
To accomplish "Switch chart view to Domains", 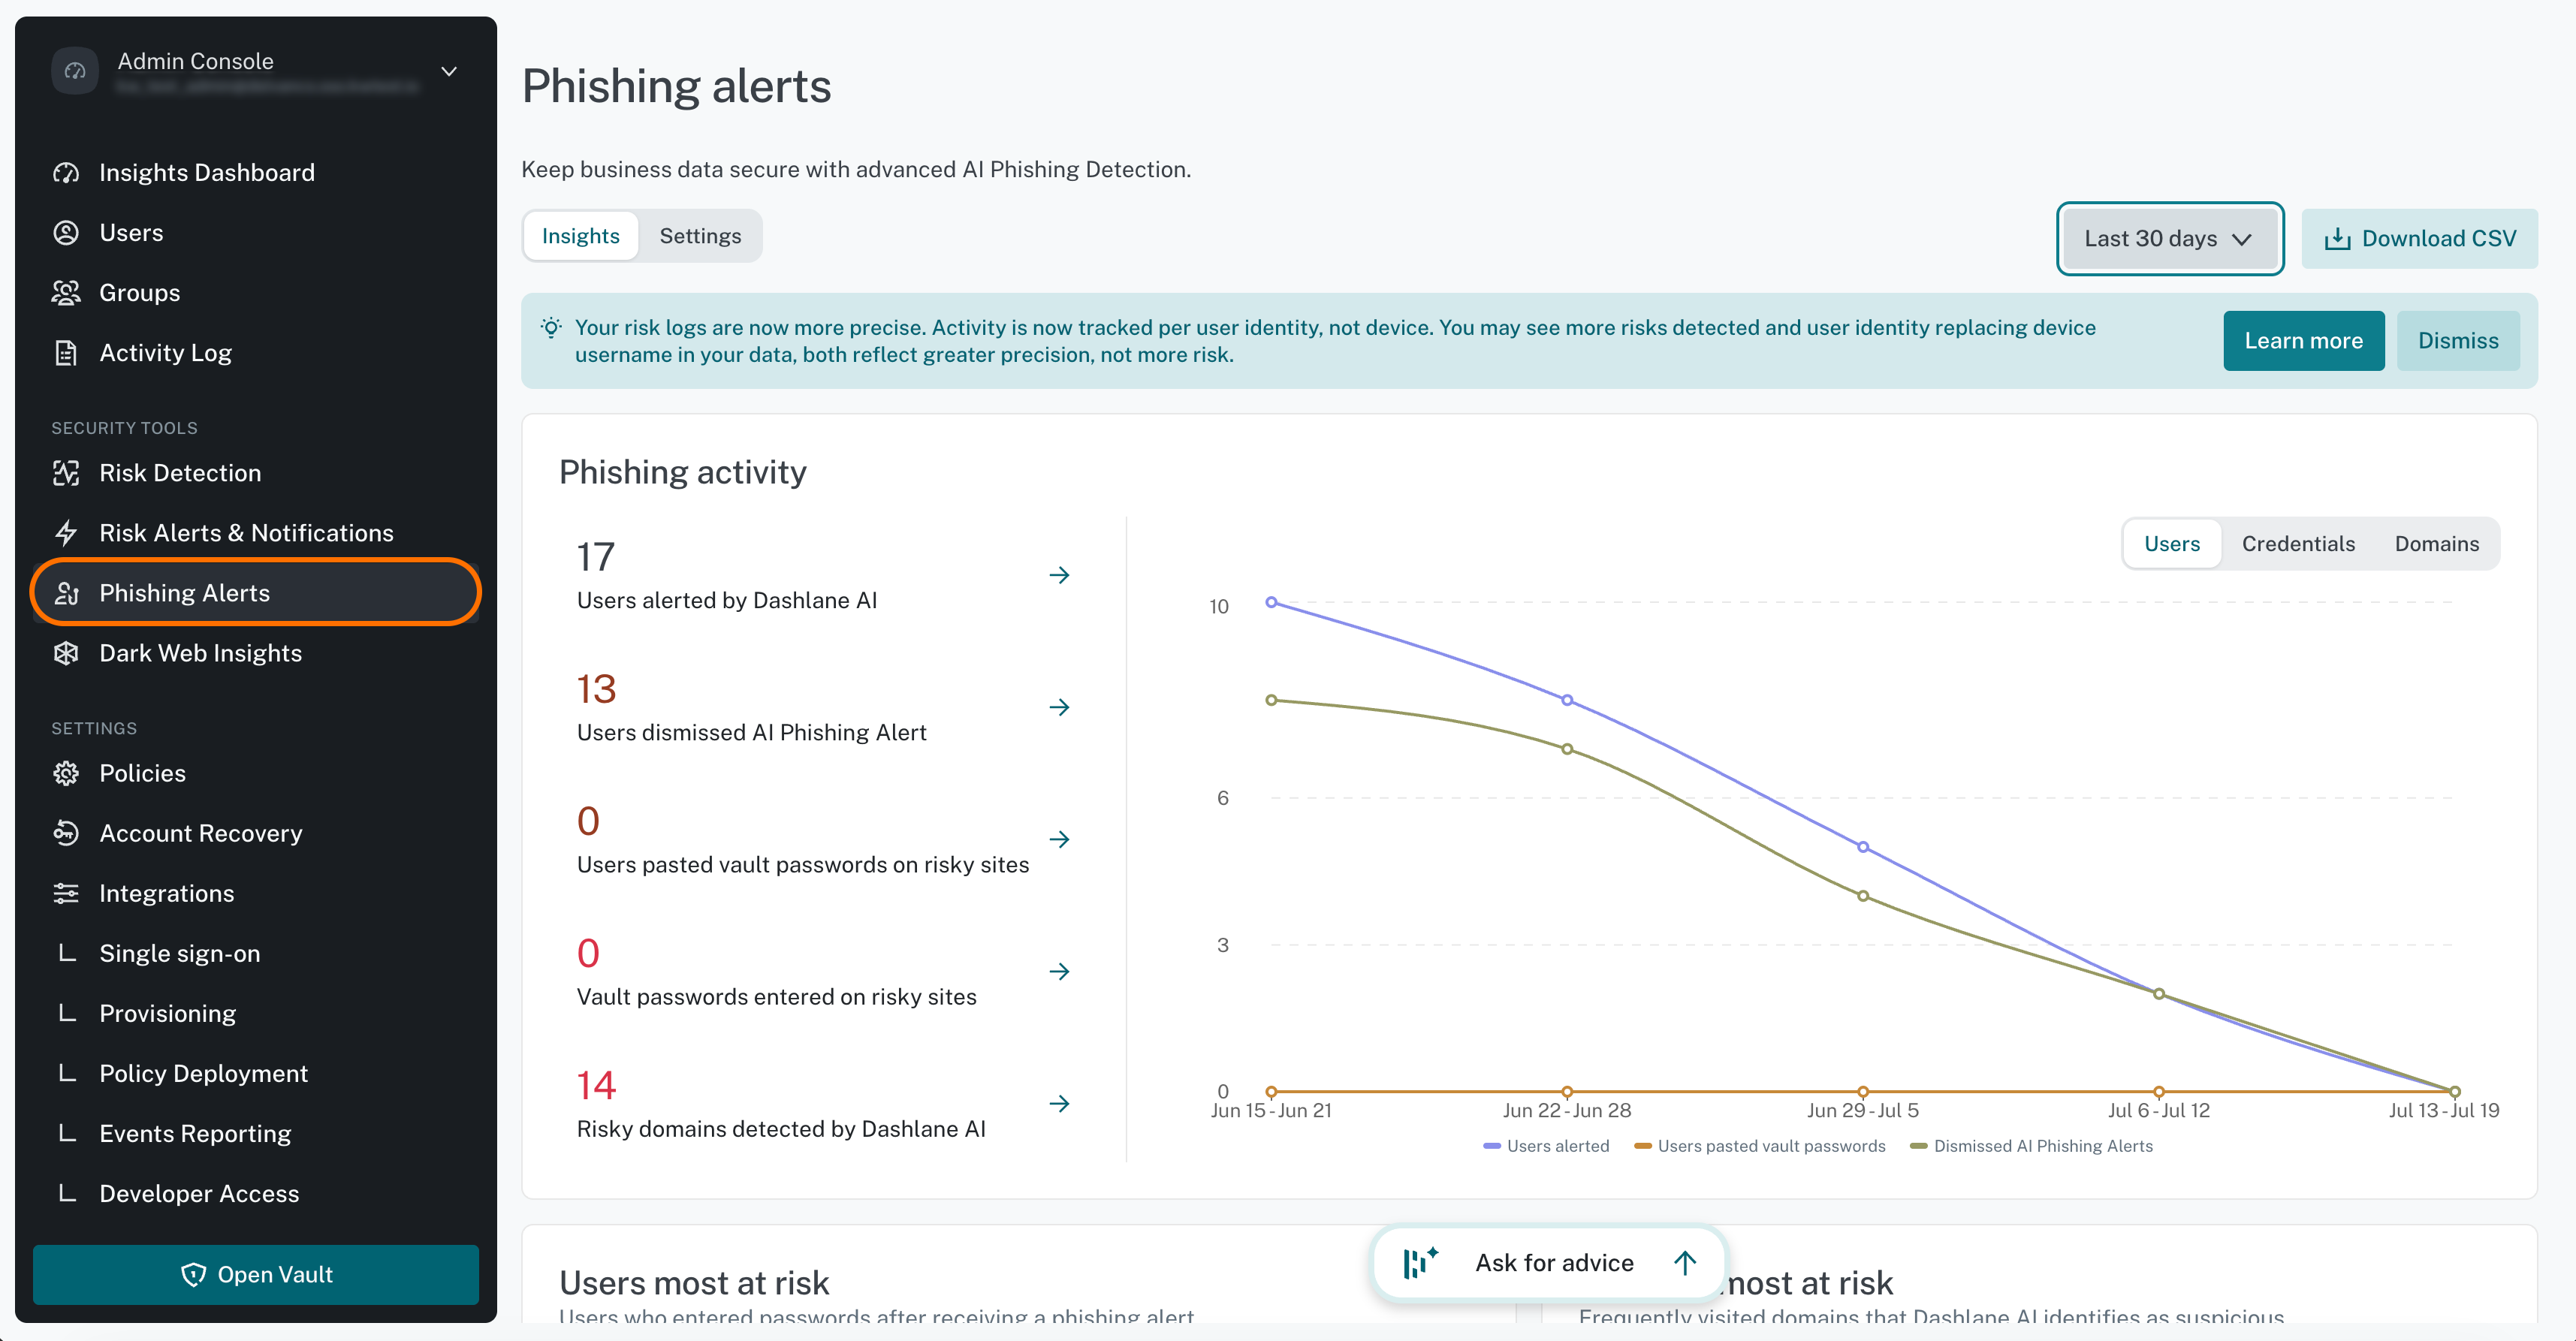I will point(2436,544).
